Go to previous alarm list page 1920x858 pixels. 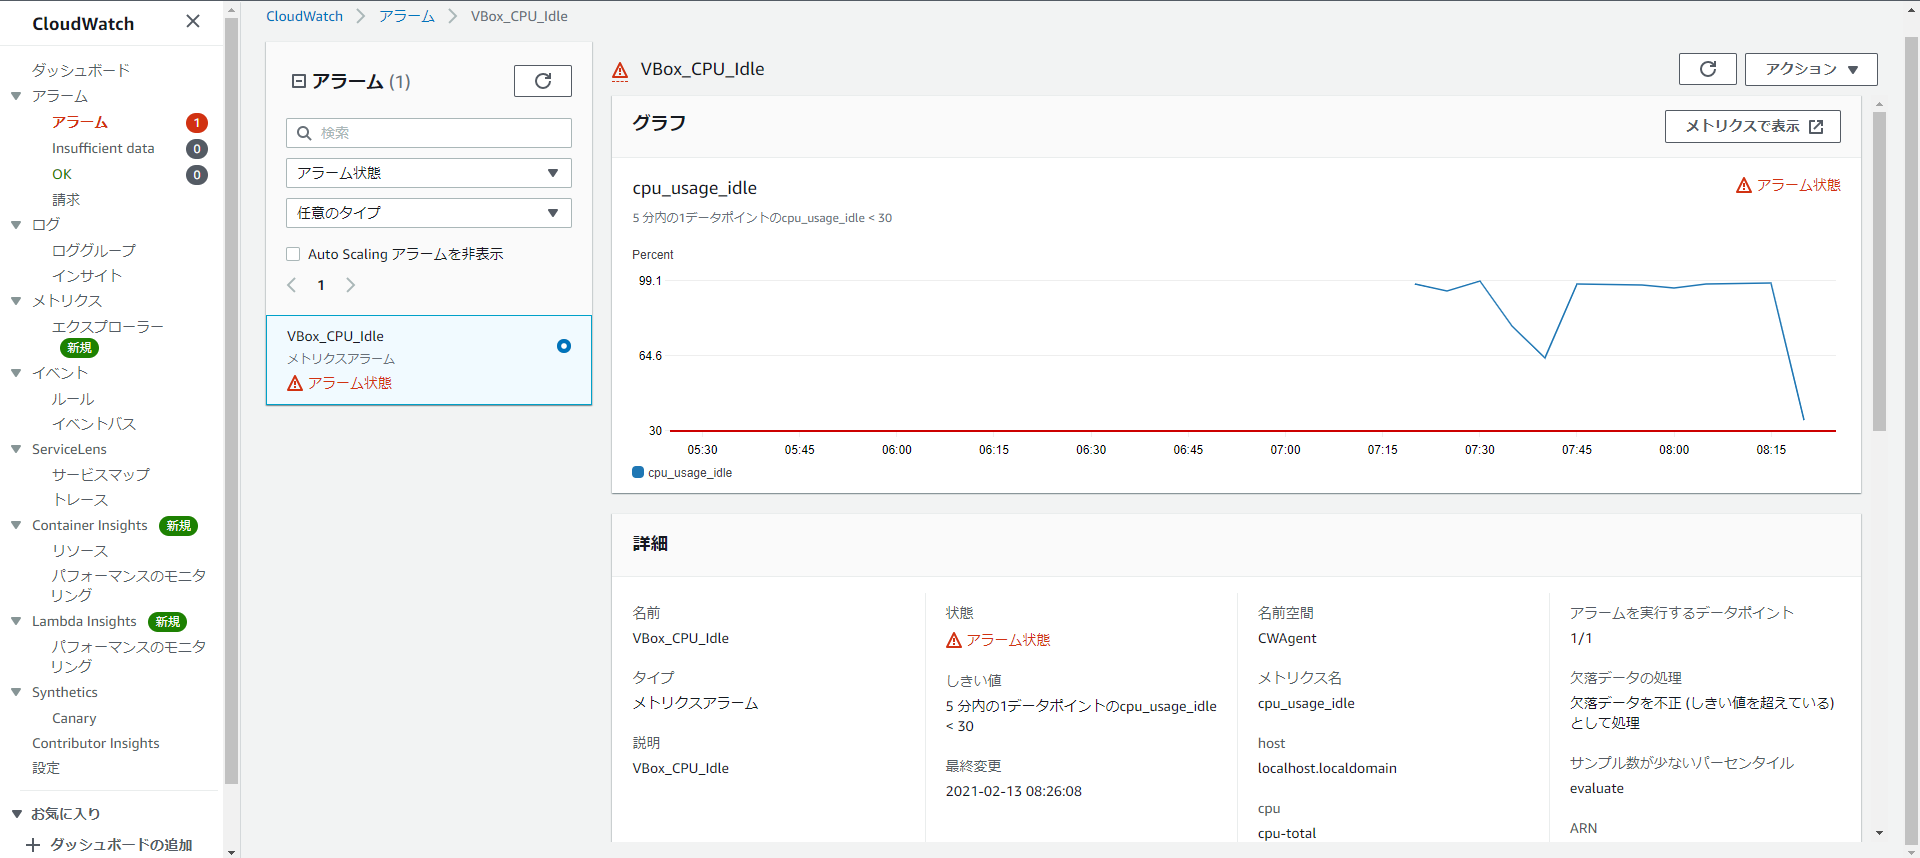click(292, 285)
